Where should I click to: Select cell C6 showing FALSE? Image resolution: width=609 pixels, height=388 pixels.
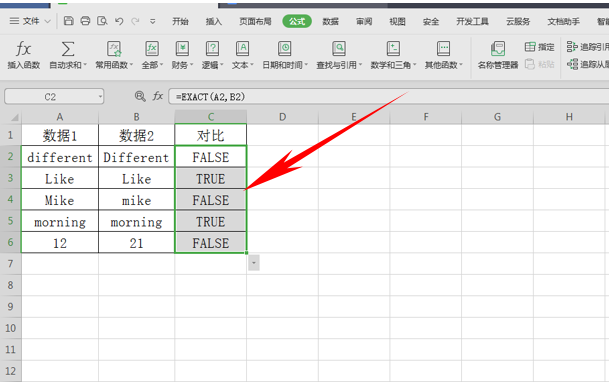tap(211, 243)
